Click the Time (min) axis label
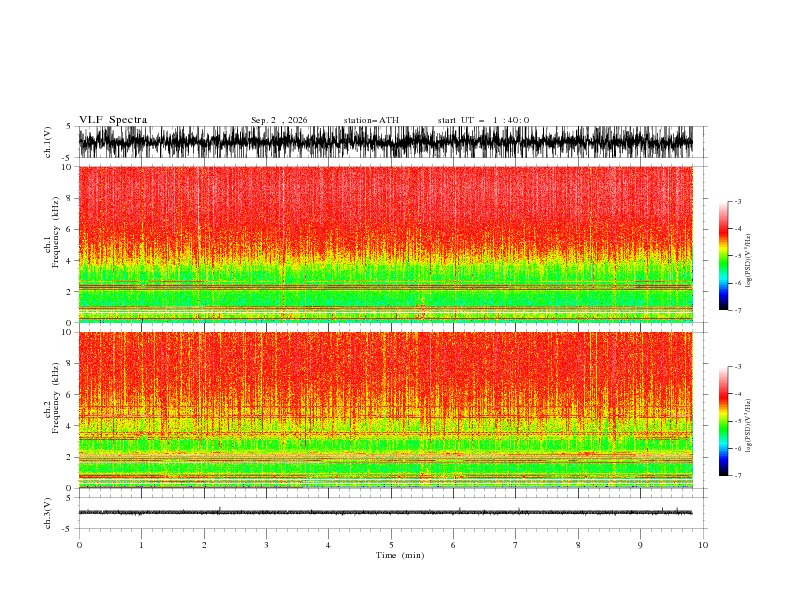This screenshot has width=792, height=612. pos(400,555)
